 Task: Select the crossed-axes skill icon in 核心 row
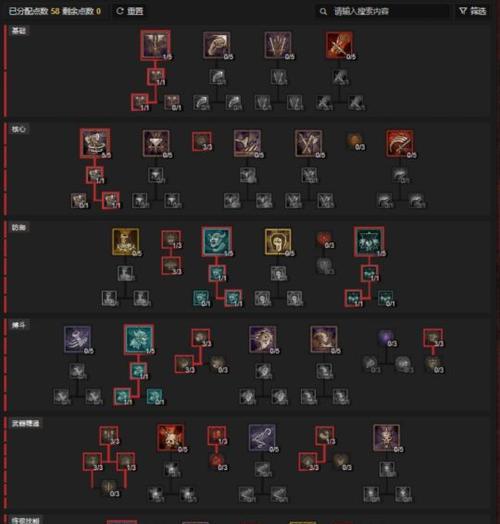308,143
